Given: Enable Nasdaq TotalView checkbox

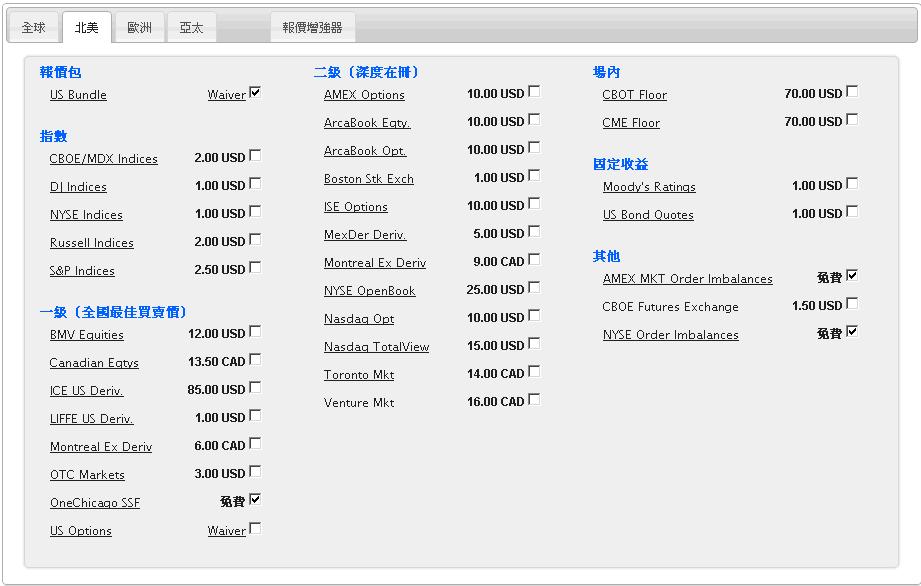Looking at the screenshot, I should click(x=534, y=343).
